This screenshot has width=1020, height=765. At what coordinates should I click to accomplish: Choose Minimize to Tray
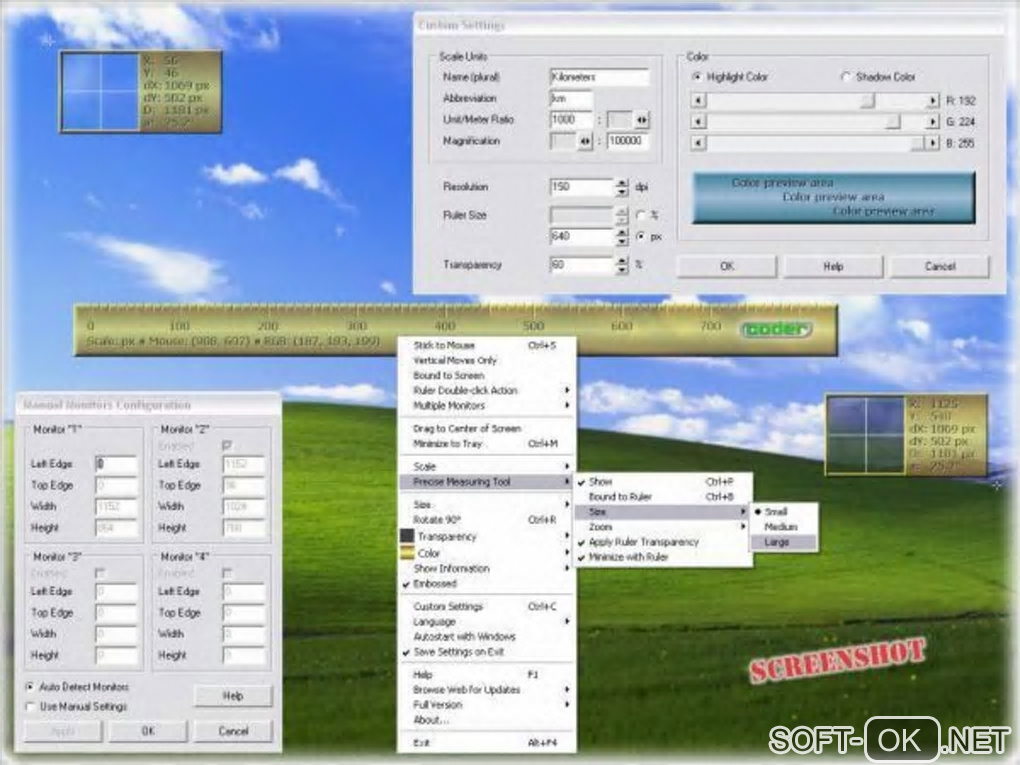coord(487,444)
